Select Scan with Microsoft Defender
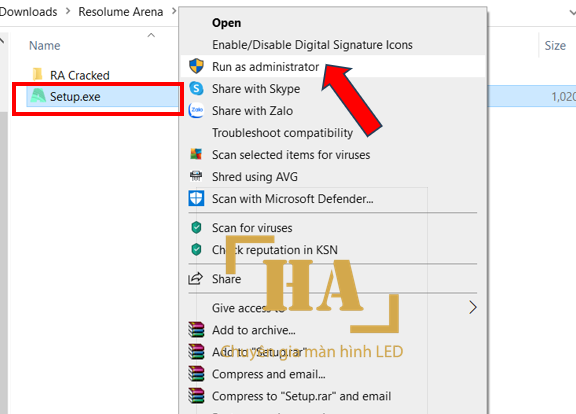This screenshot has width=576, height=414. tap(292, 199)
